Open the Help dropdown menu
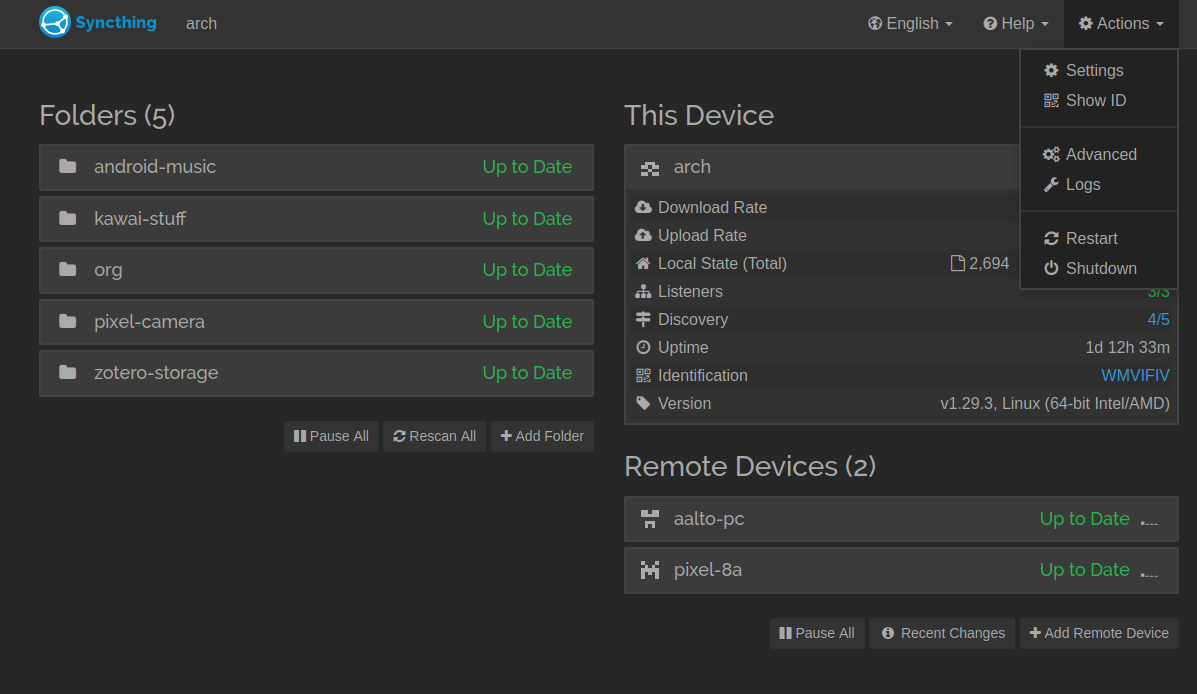1197x694 pixels. [x=1016, y=24]
